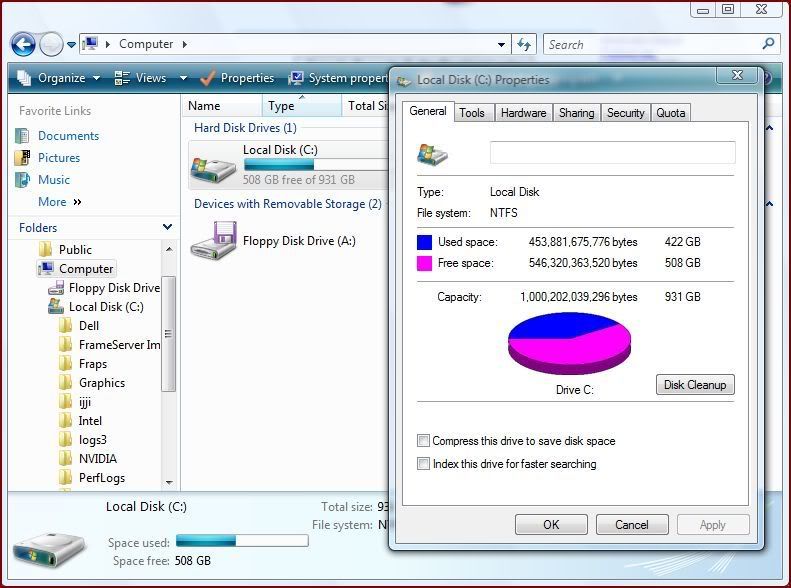This screenshot has width=791, height=588.
Task: Open recent pages dropdown beside Forward arrow
Action: 71,45
